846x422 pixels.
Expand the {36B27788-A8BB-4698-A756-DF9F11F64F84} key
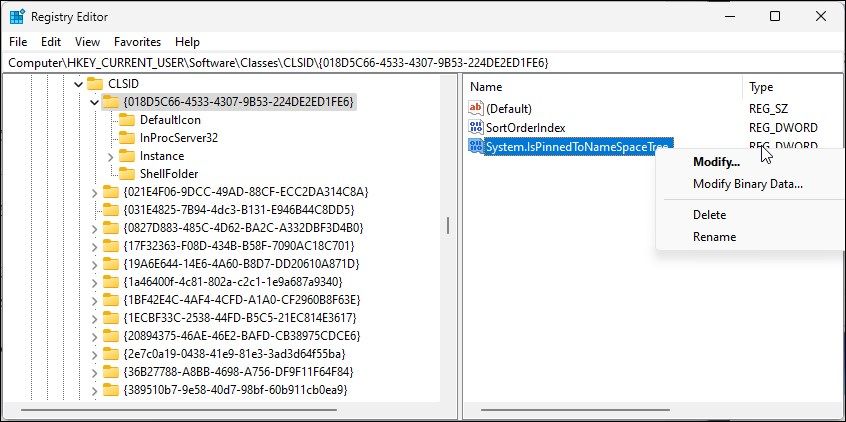point(95,373)
